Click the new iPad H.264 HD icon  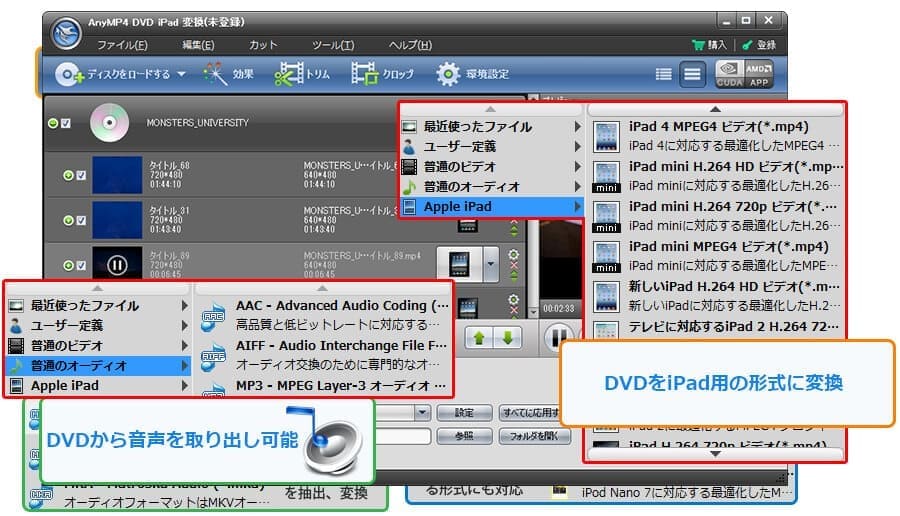606,297
